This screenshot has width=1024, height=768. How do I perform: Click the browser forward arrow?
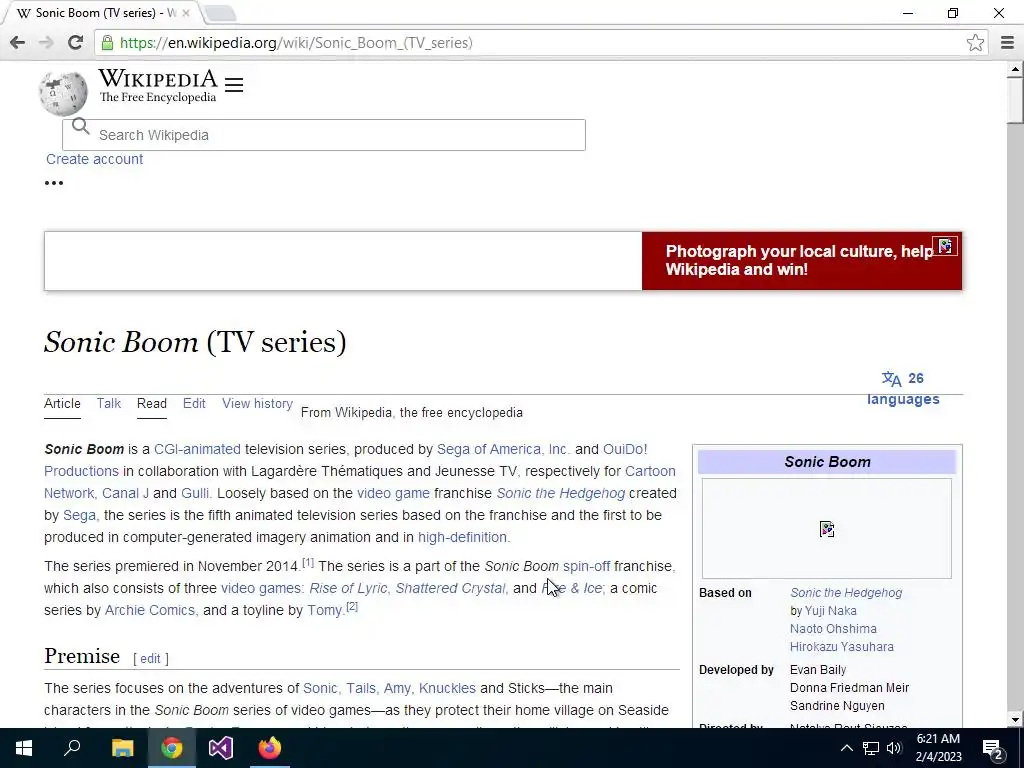pyautogui.click(x=46, y=43)
